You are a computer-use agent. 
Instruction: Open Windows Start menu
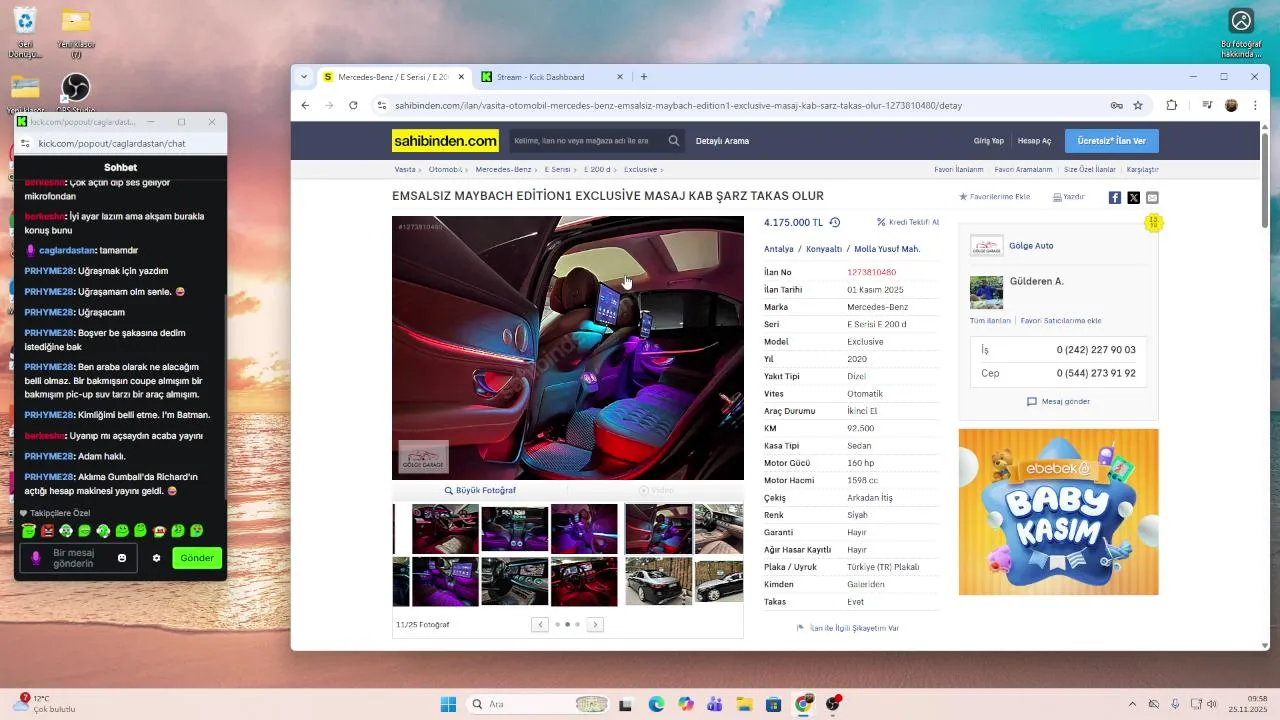[448, 704]
